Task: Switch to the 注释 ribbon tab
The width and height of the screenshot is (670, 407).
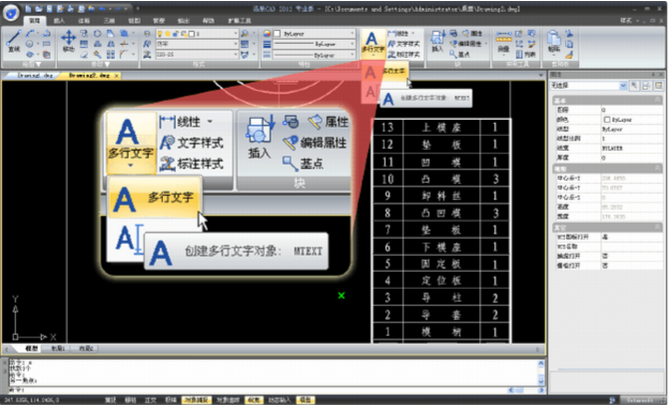Action: coord(84,20)
